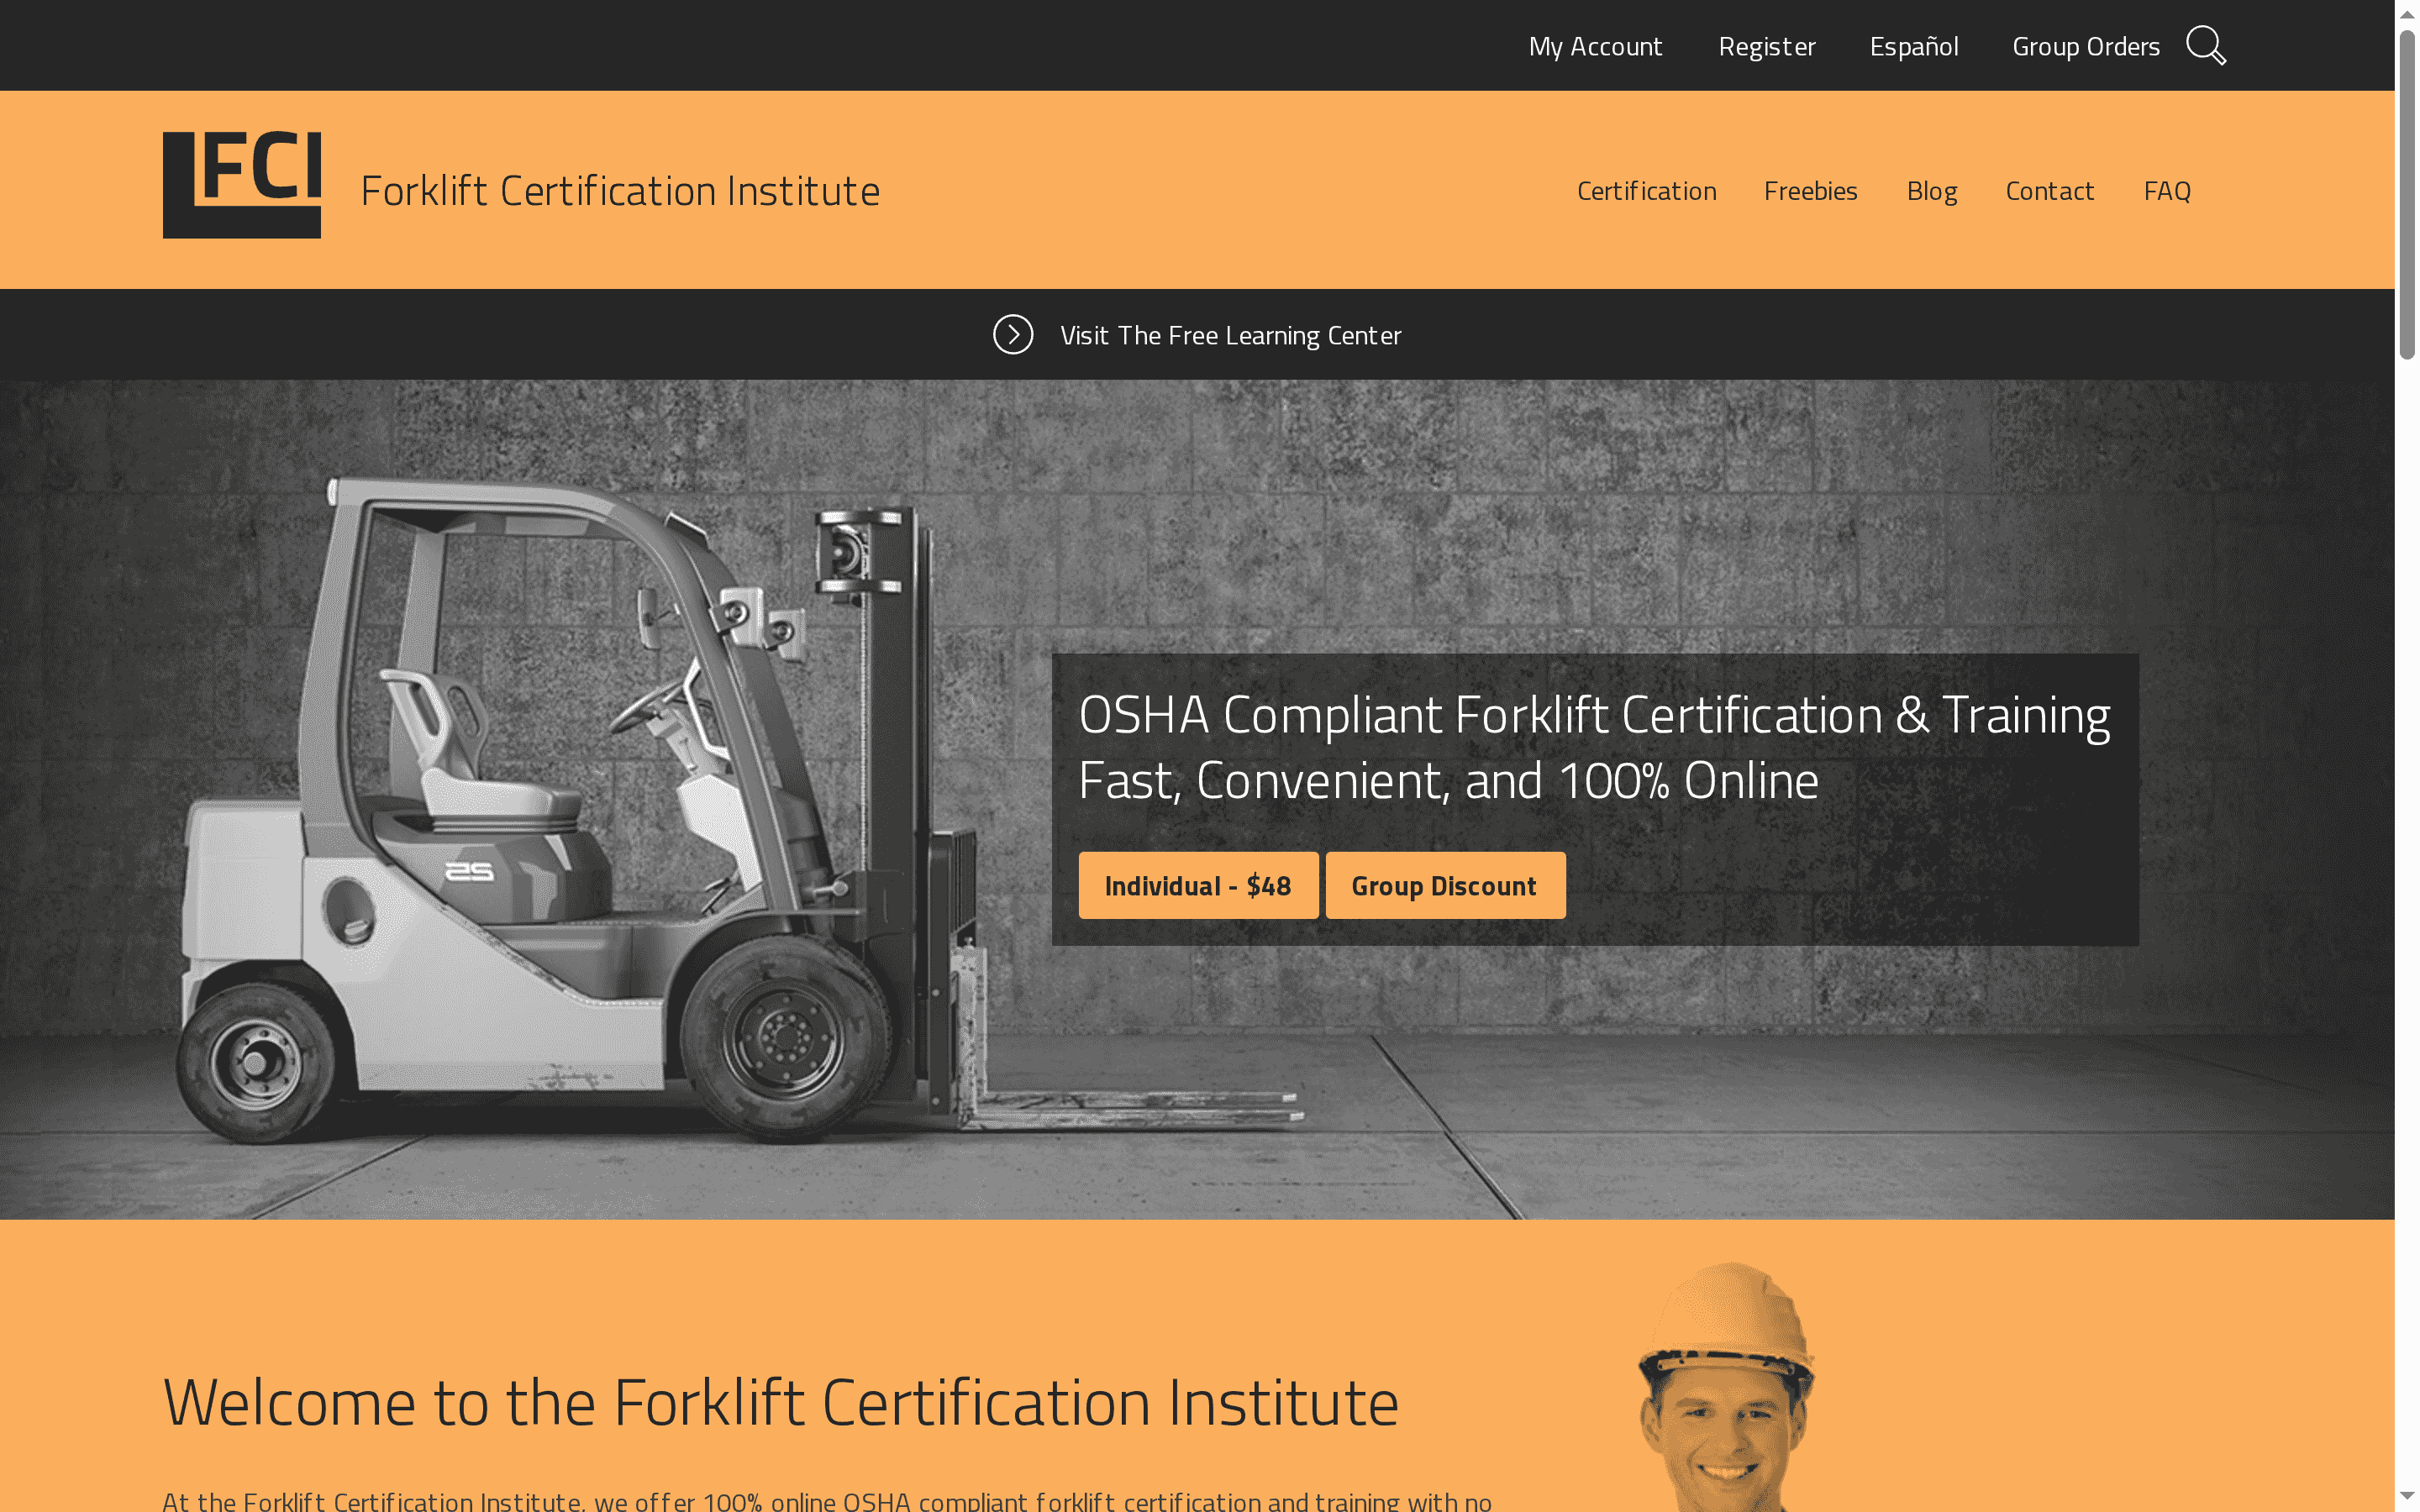The height and width of the screenshot is (1512, 2420).
Task: Open the FAQ page
Action: point(2166,191)
